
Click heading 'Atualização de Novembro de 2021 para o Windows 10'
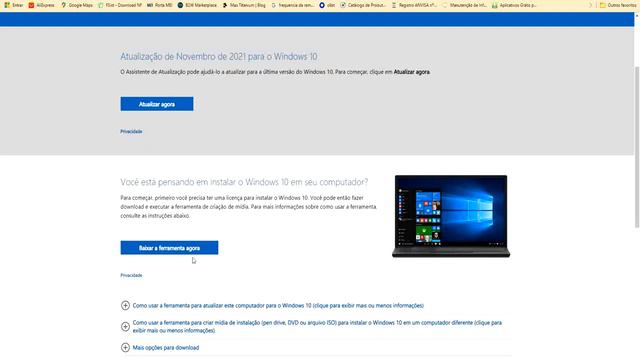point(219,57)
